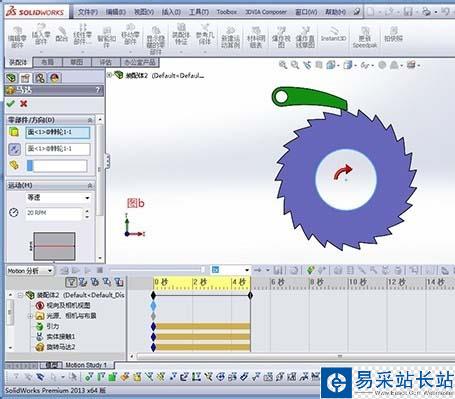Image resolution: width=455 pixels, height=399 pixels.
Task: Click the 拍快照 snapshot tool
Action: 393,34
